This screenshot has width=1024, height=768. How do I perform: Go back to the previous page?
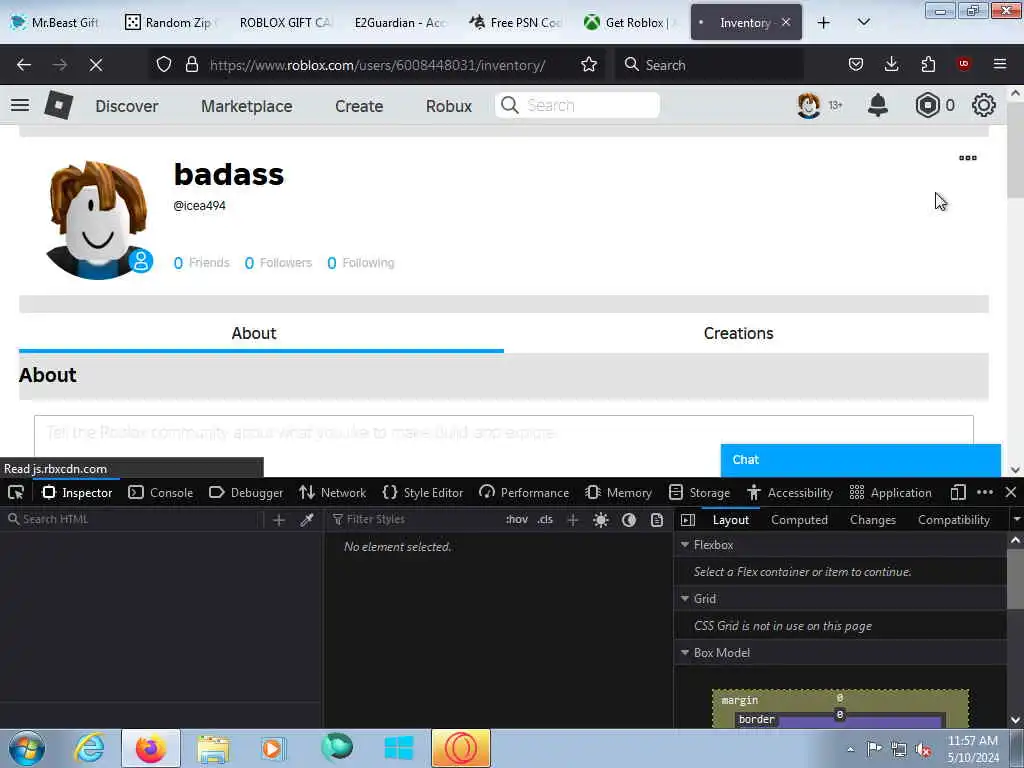click(x=24, y=65)
